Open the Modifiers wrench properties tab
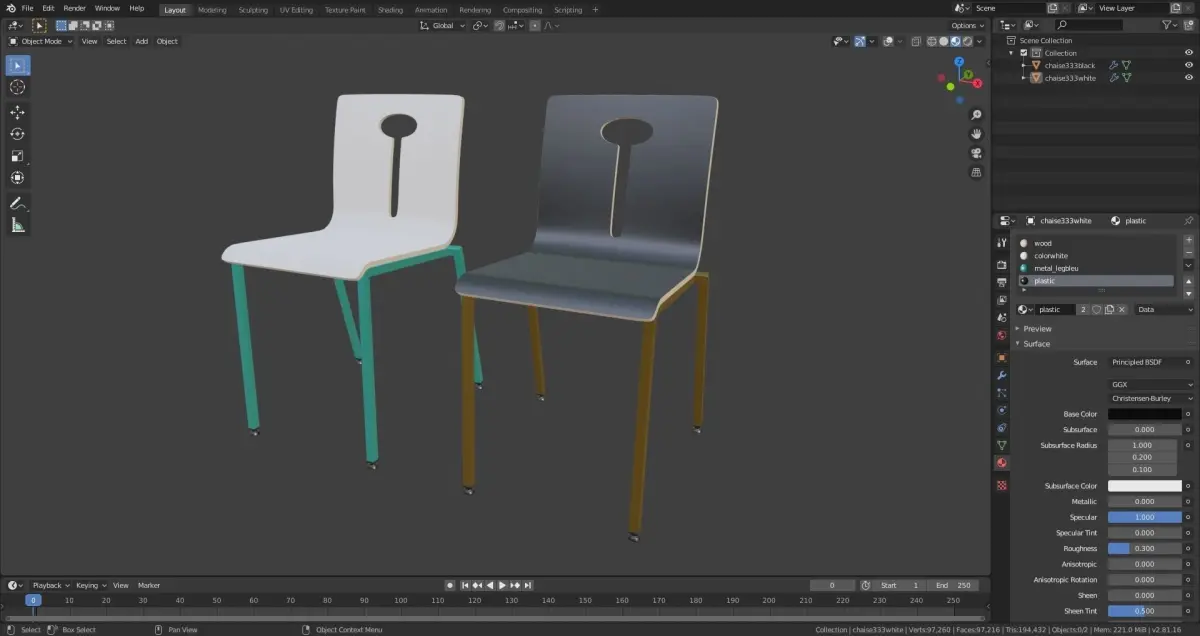 point(1001,375)
